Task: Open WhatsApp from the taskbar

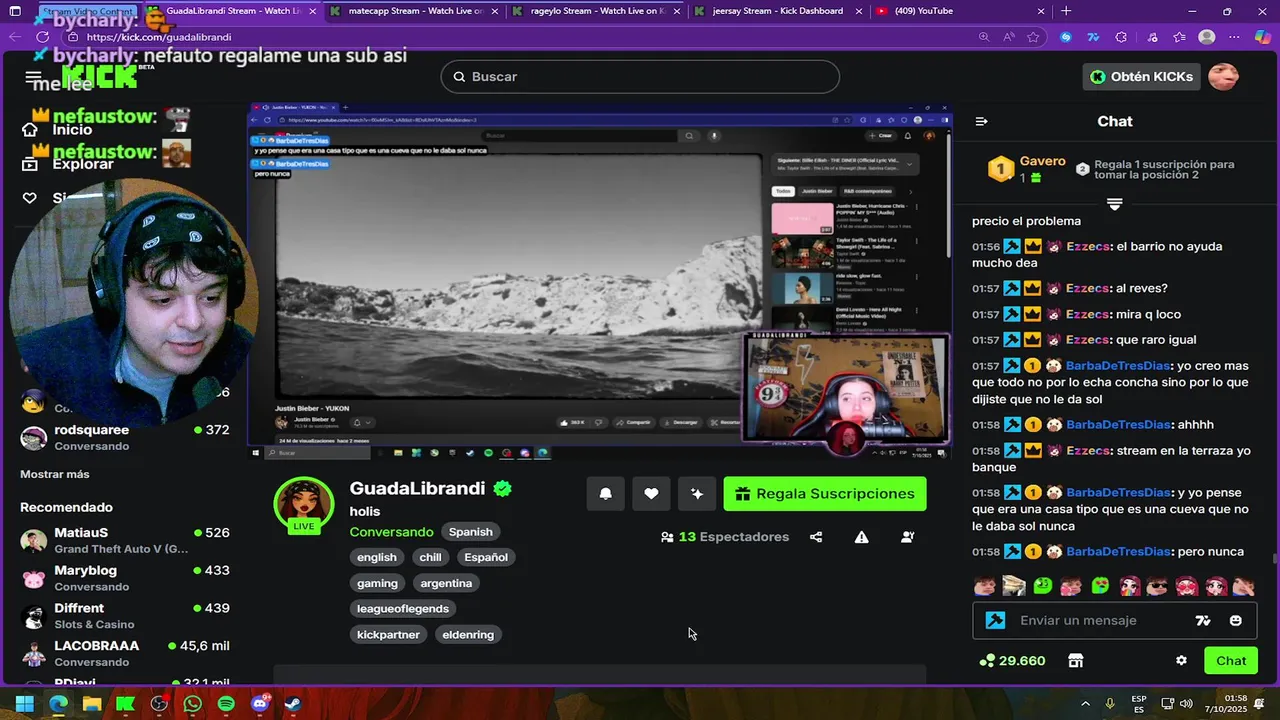Action: 193,704
